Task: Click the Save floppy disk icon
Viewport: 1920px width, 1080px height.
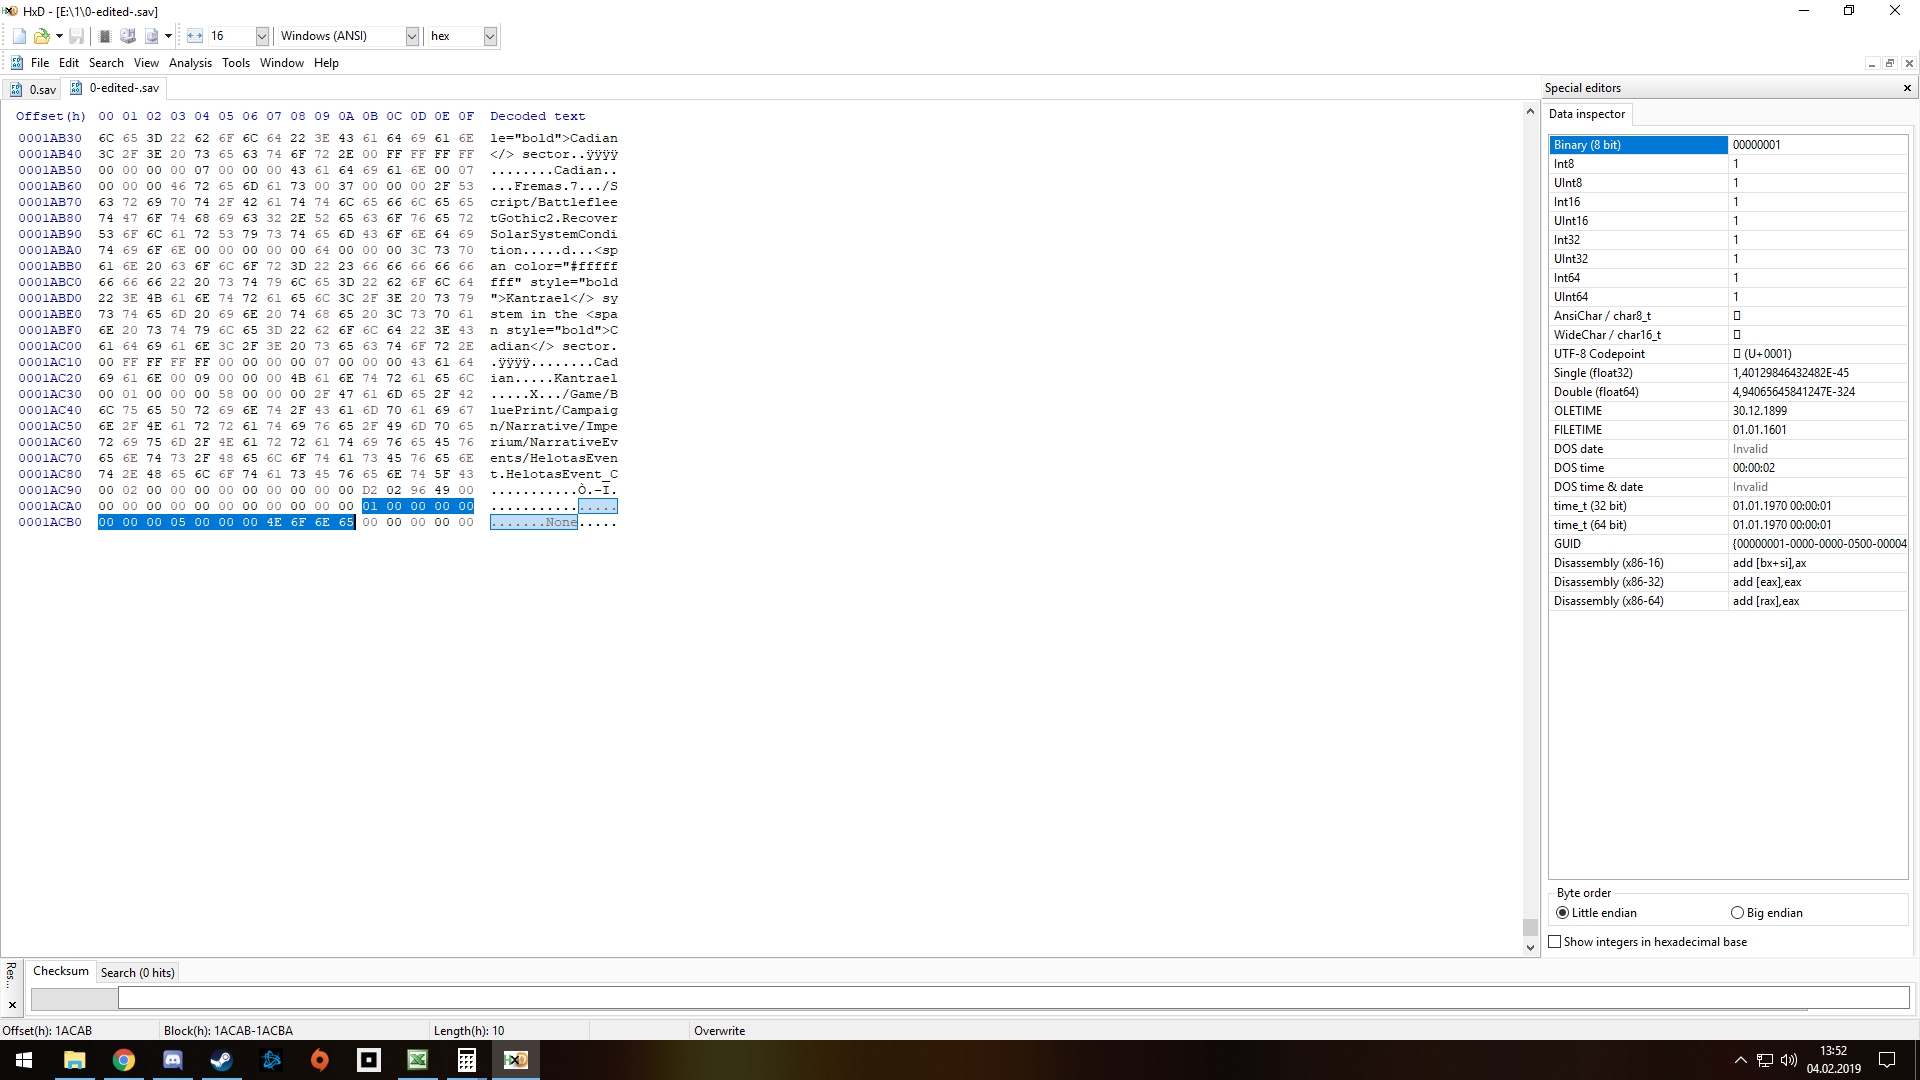Action: tap(76, 36)
